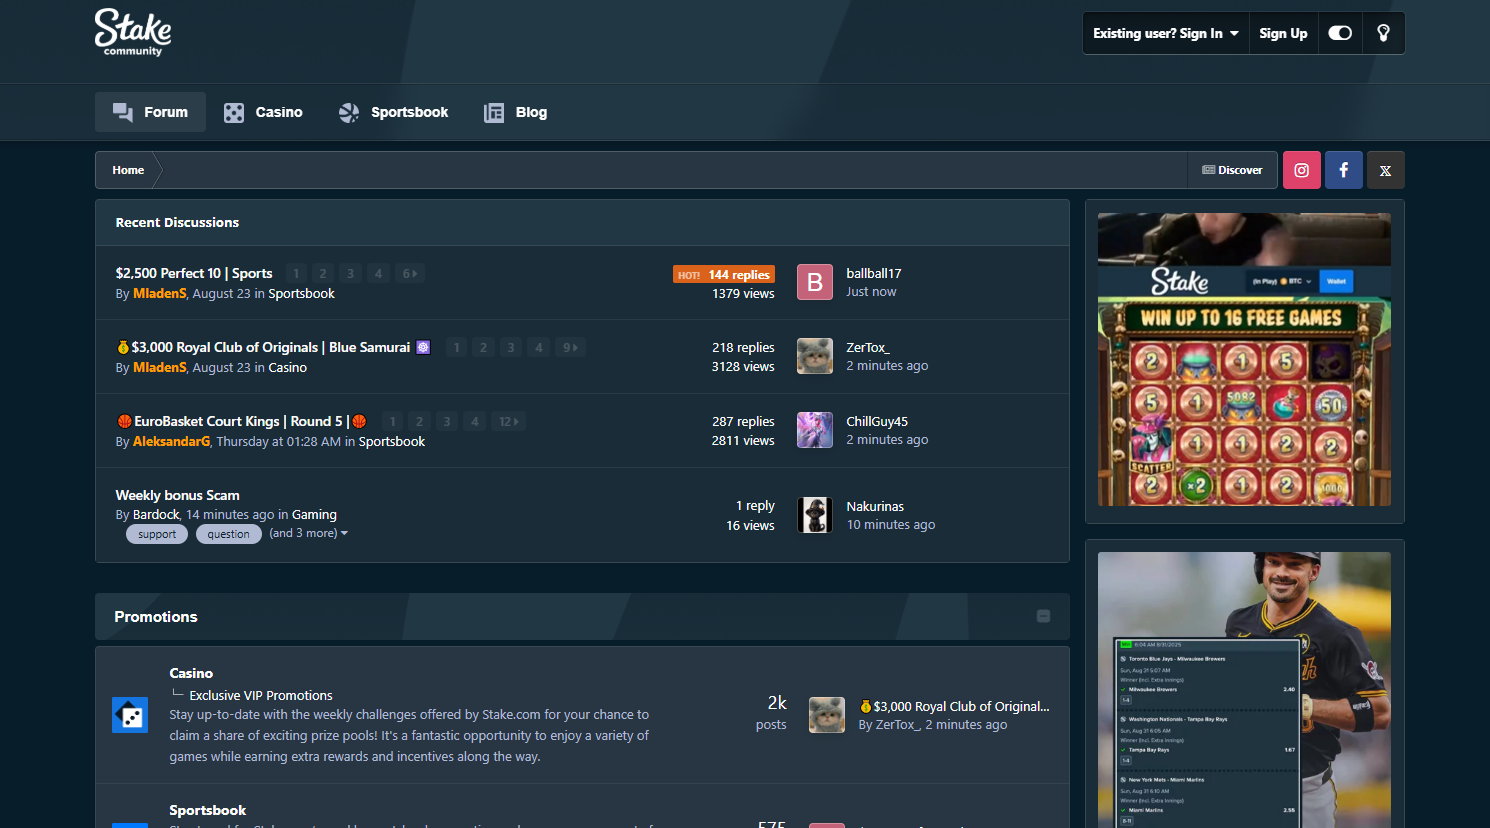
Task: Open Nakurinas' avatar profile
Action: (814, 515)
